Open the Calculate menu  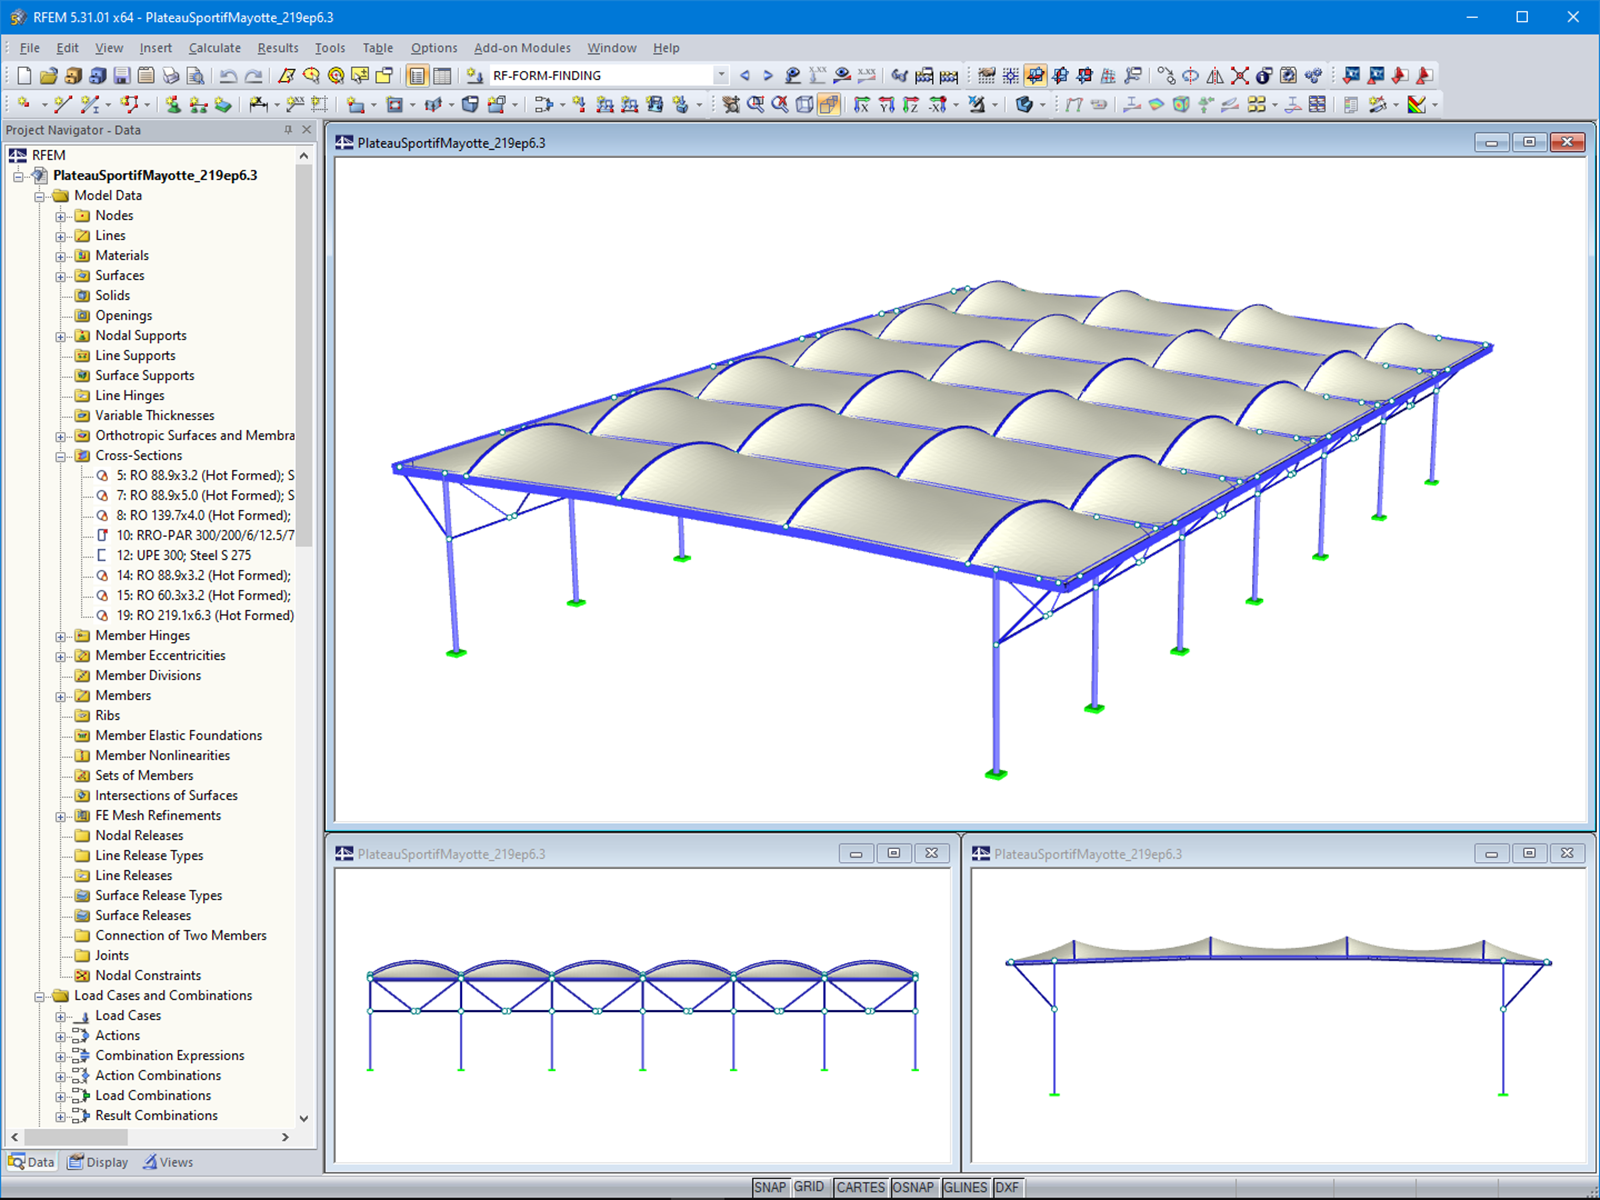[x=214, y=47]
